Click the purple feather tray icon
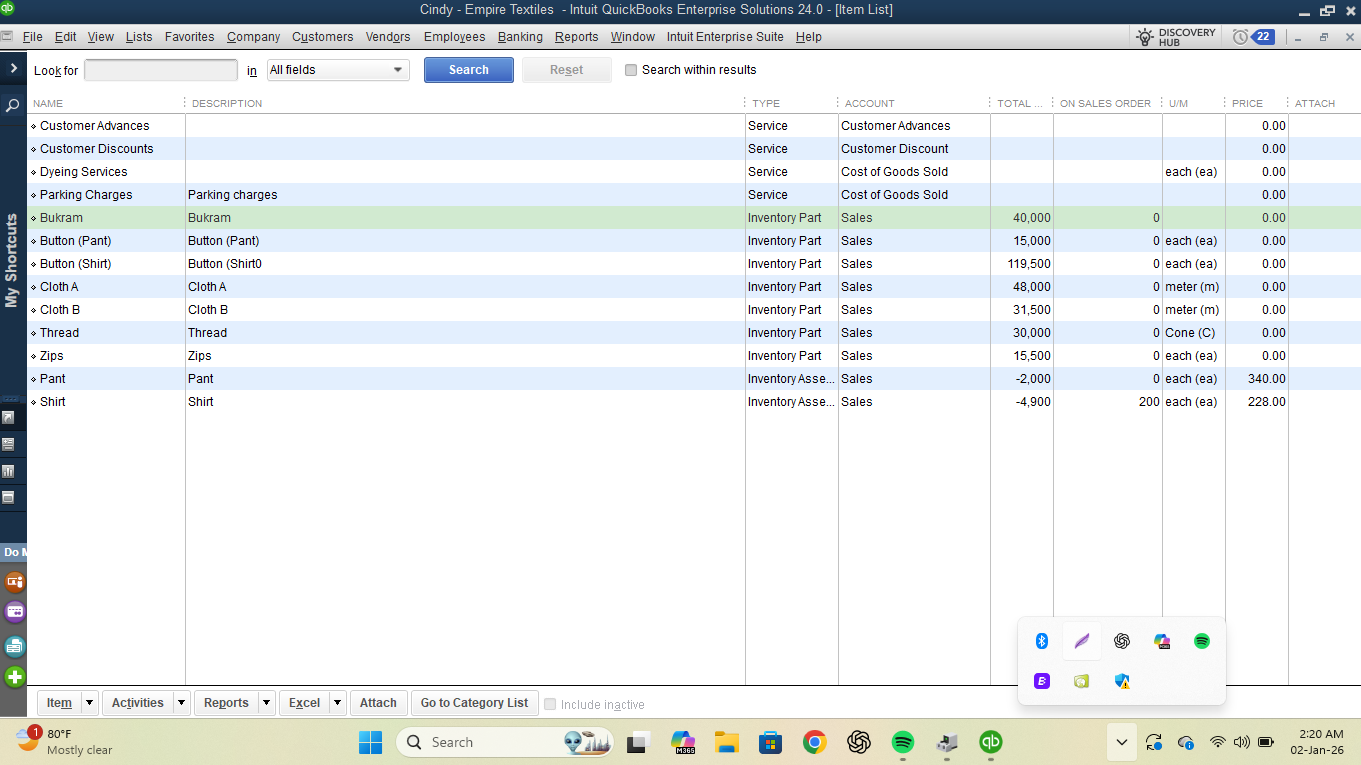Image resolution: width=1361 pixels, height=765 pixels. [1081, 641]
